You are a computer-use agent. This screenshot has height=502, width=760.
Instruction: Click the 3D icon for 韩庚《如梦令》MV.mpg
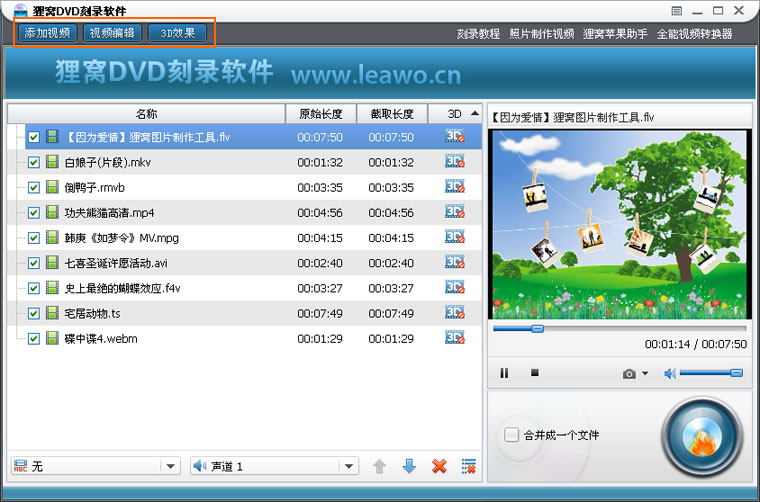(x=455, y=237)
